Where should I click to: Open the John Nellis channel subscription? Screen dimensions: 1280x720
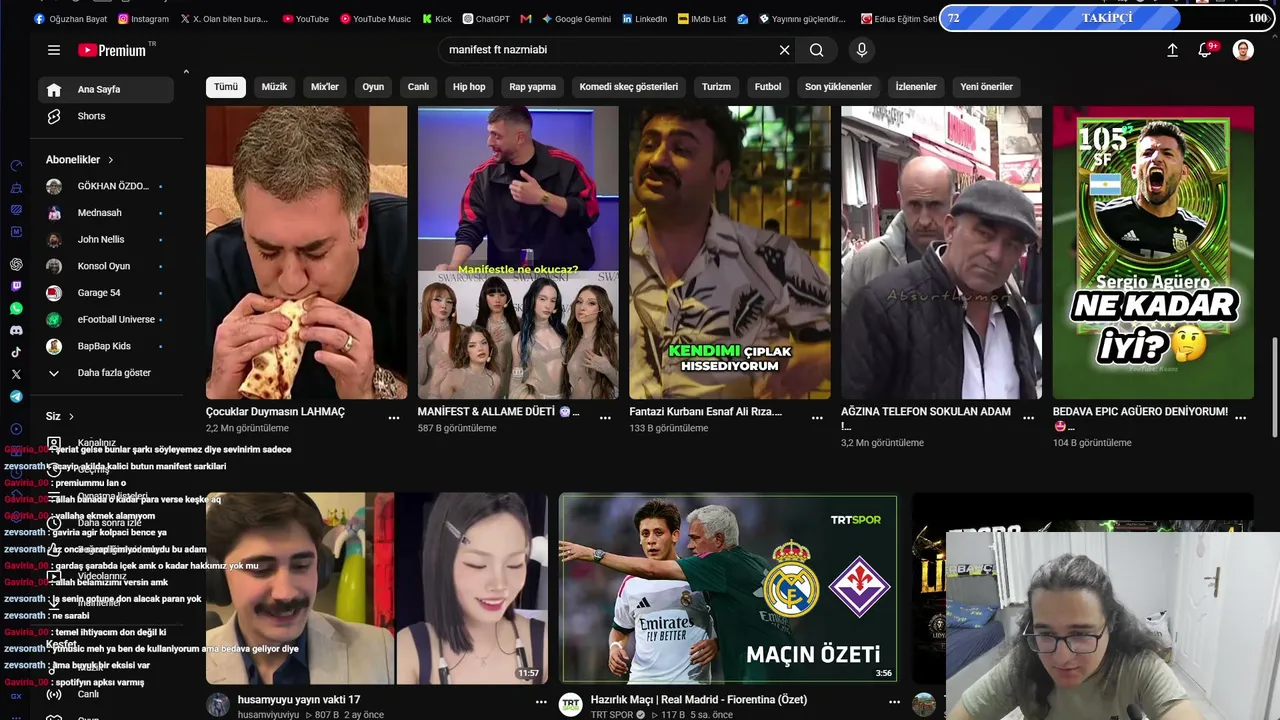(106, 240)
